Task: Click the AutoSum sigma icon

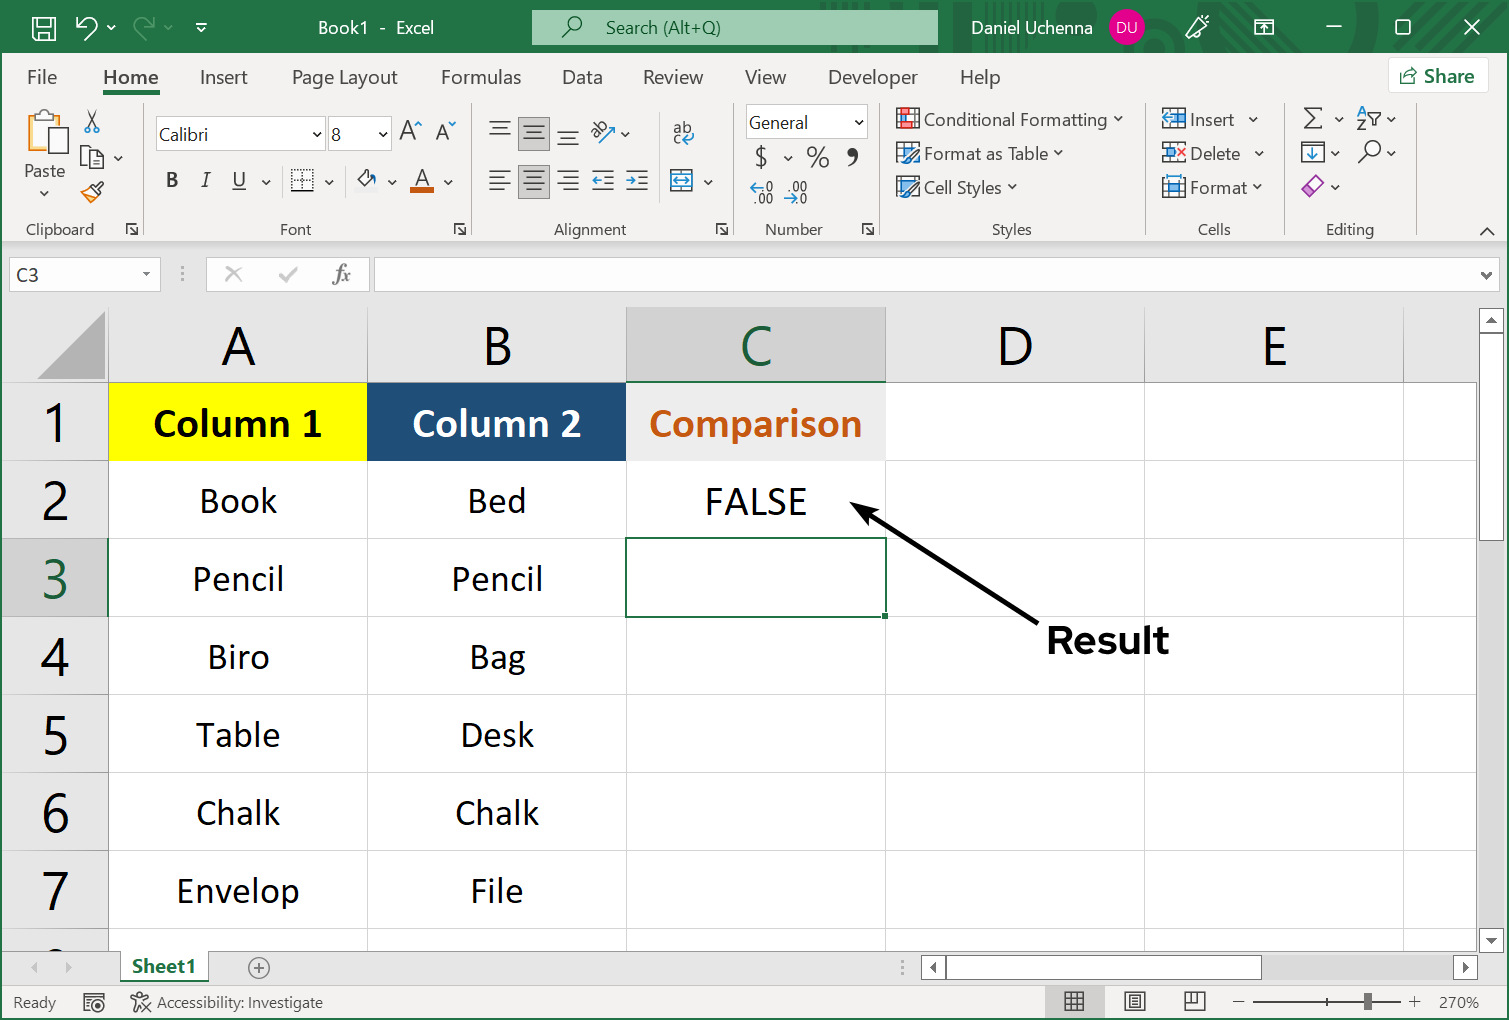Action: pyautogui.click(x=1313, y=119)
